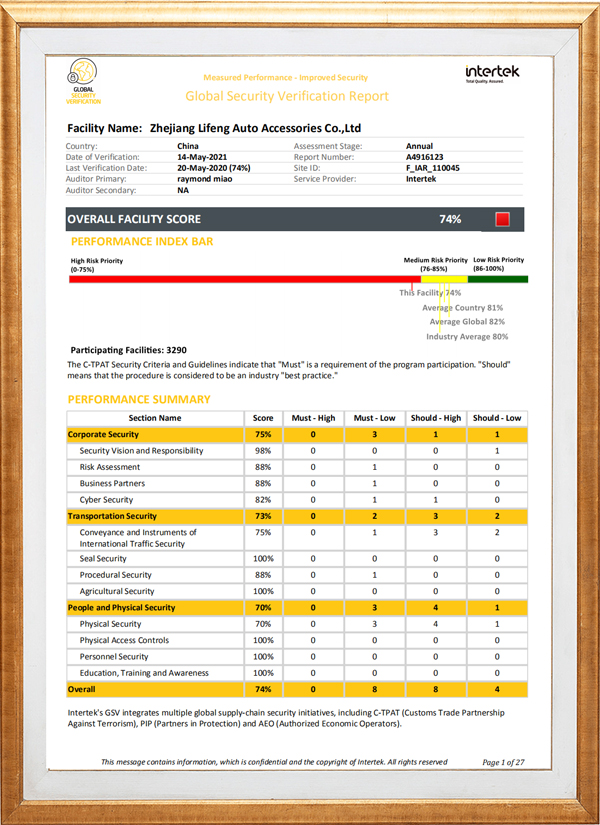Click the Must - High column header
The image size is (600, 825).
pos(312,418)
